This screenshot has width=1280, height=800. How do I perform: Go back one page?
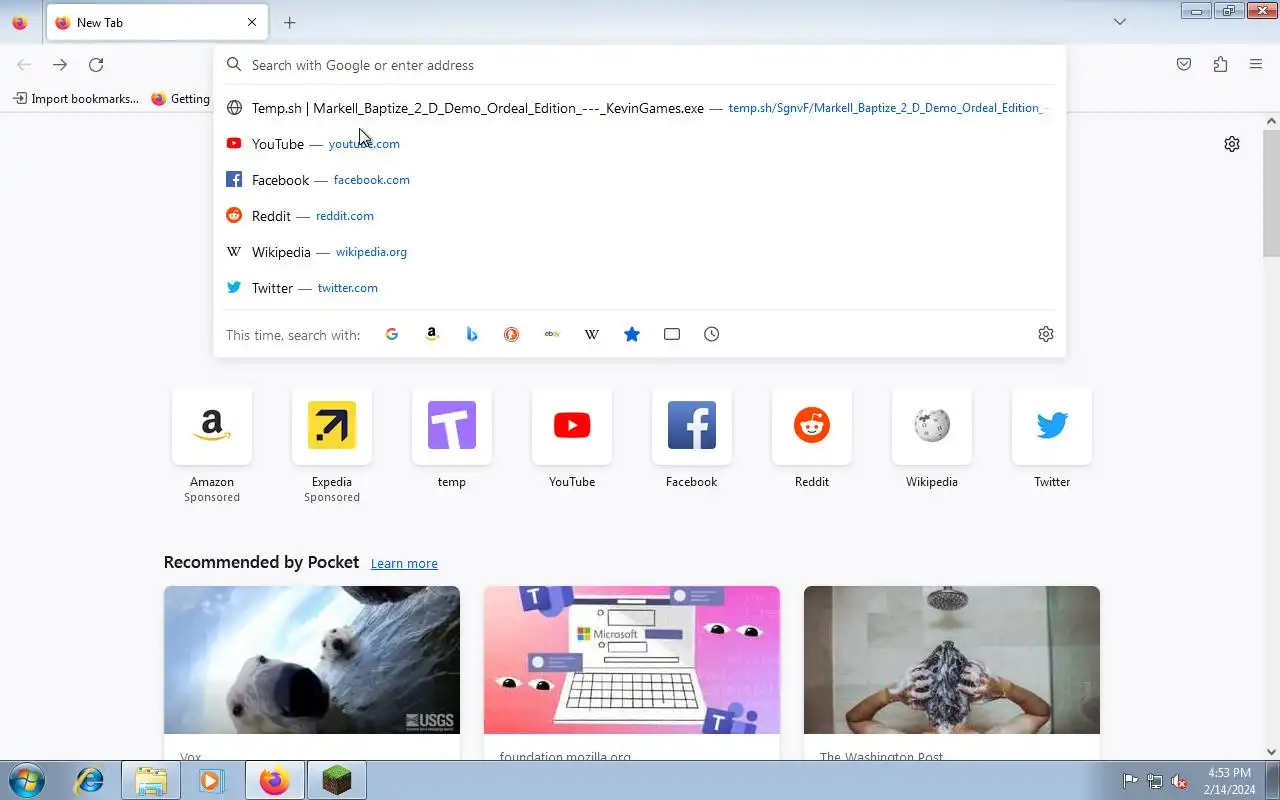point(24,64)
